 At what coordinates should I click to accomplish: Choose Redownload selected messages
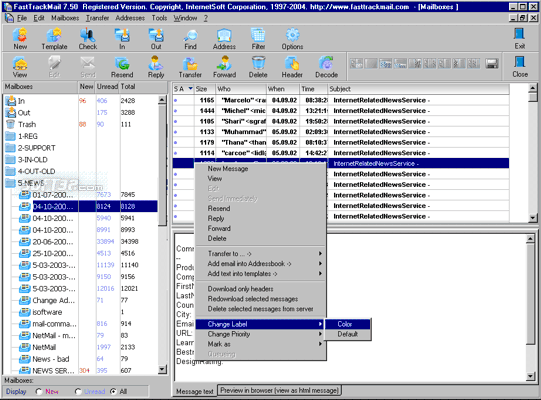point(260,299)
